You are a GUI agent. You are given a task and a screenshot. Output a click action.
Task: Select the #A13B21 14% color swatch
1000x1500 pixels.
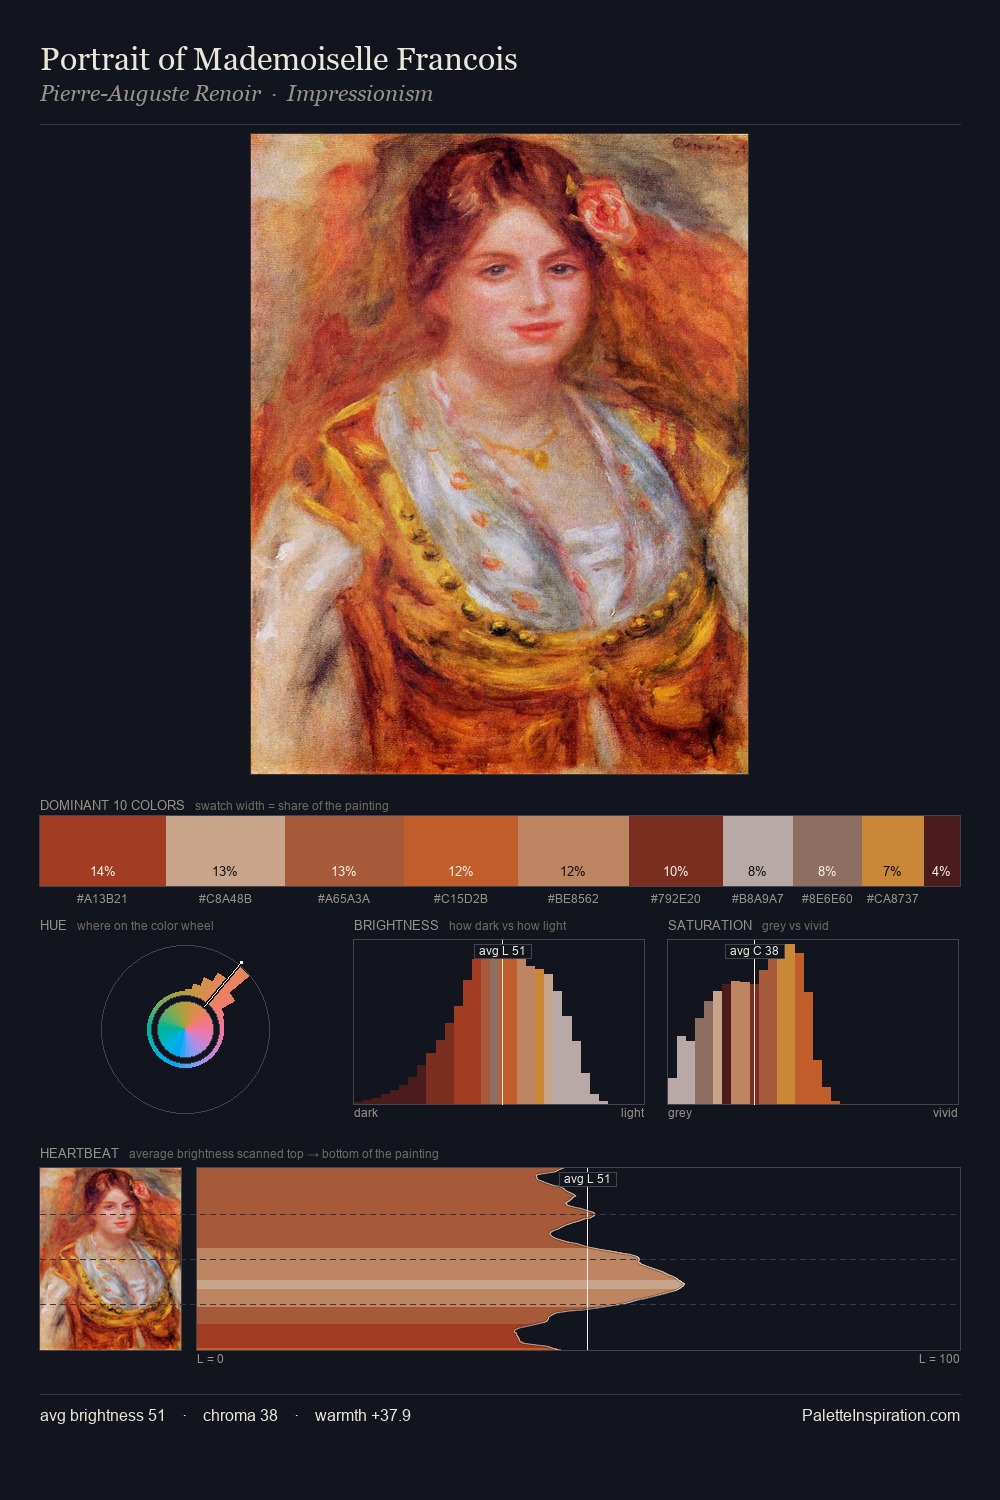[103, 851]
